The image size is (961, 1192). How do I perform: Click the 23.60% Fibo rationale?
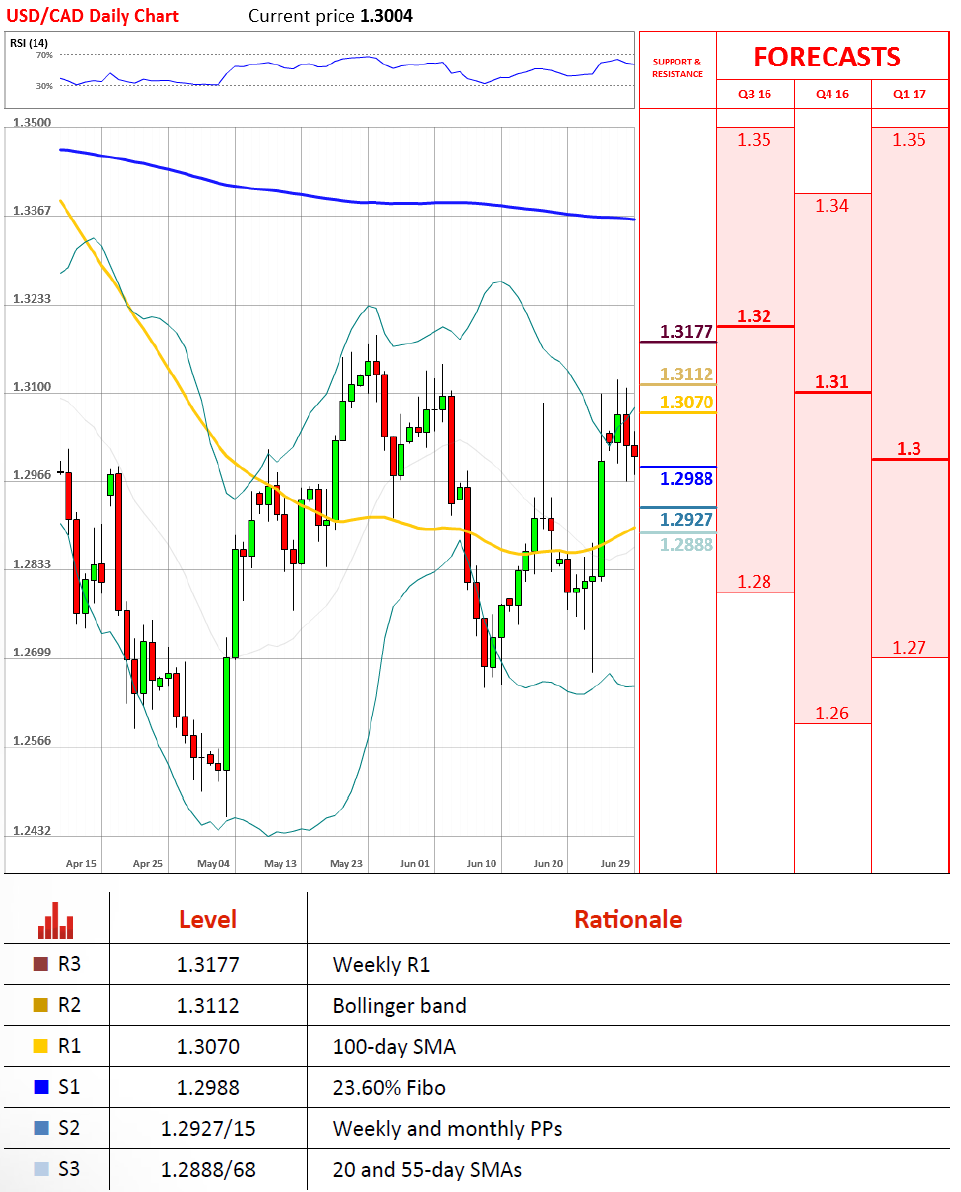(x=389, y=1088)
